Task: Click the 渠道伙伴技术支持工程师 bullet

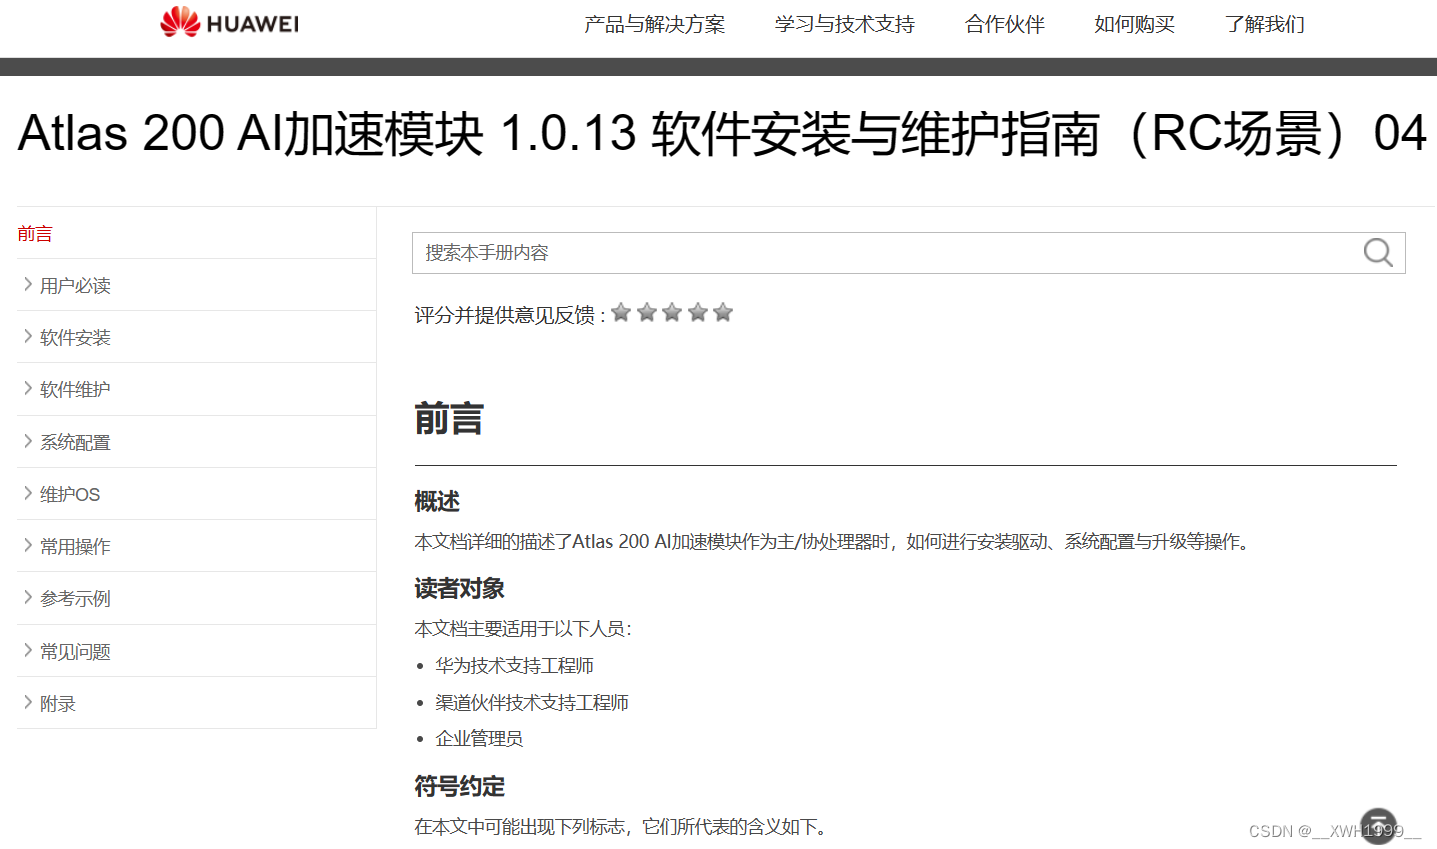Action: [532, 703]
